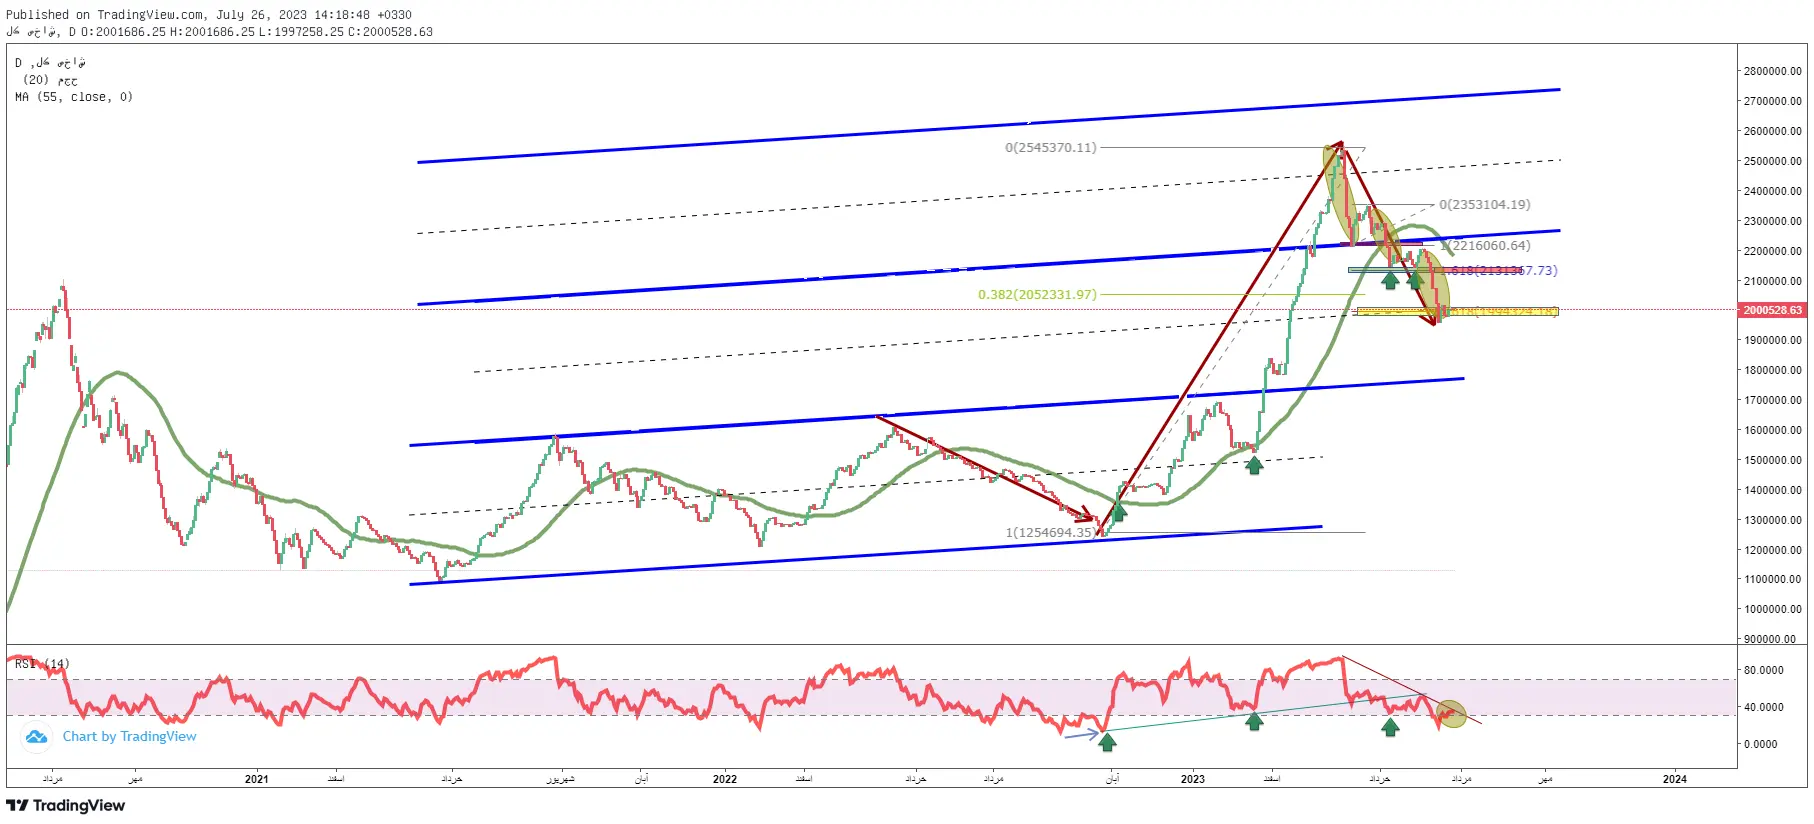Select the RSI (14) indicator label
1814x824 pixels.
click(x=42, y=664)
